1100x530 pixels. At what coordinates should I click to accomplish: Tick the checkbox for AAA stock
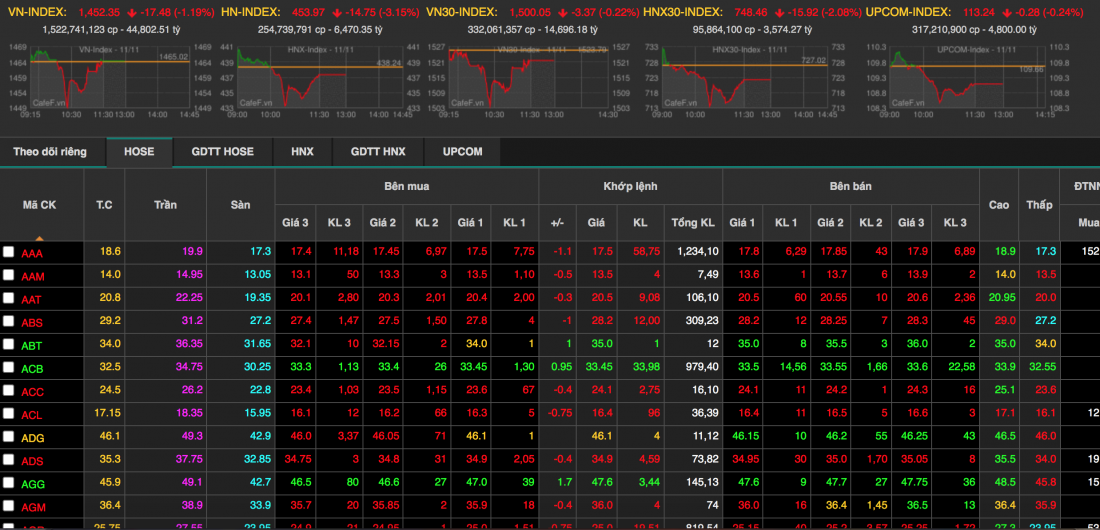coord(9,253)
